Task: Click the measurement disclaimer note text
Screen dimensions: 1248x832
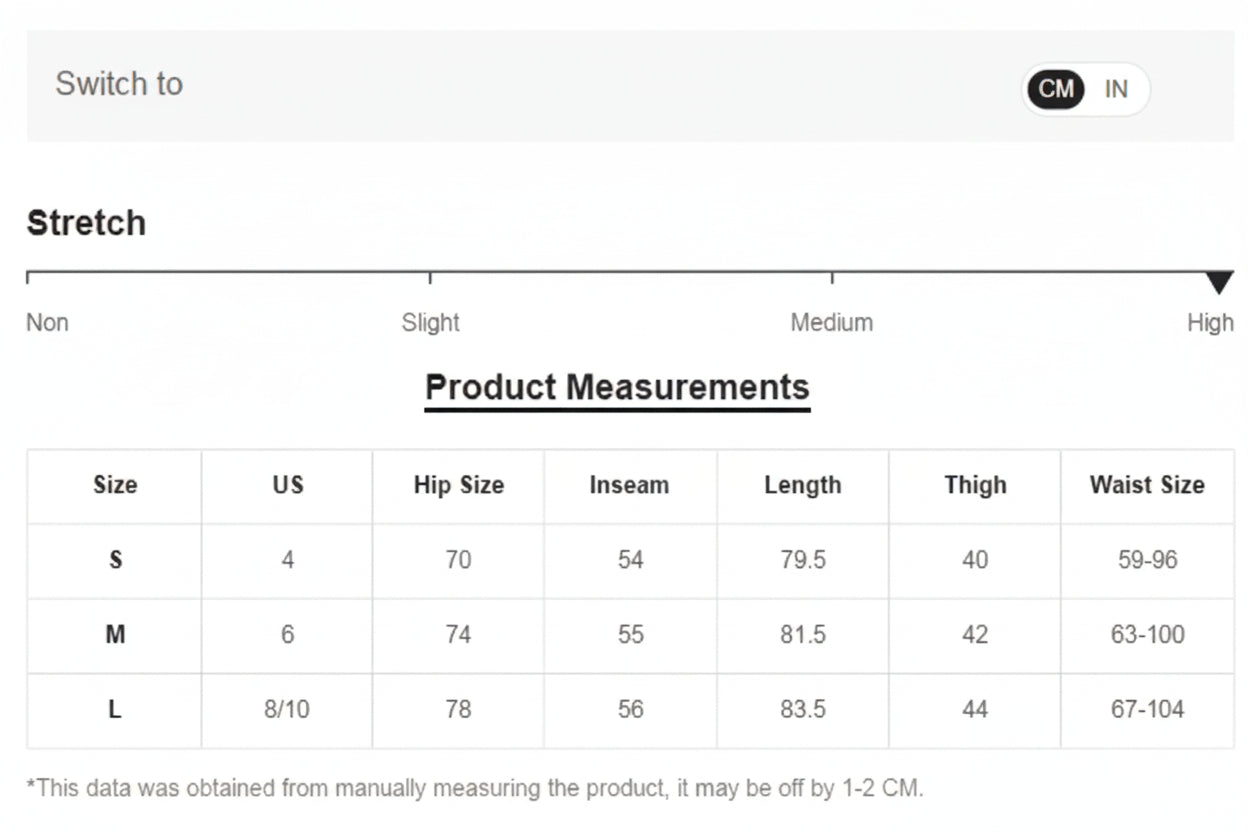Action: 475,788
